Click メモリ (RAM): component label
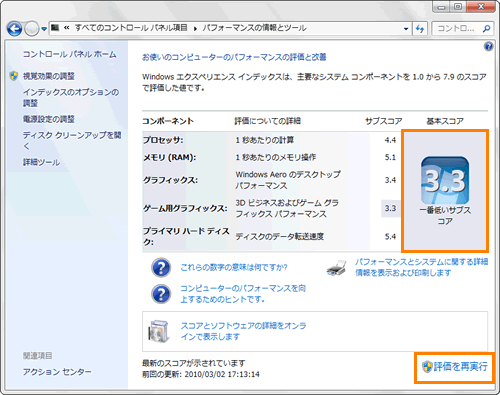Screen dimensions: 500x395 tap(169, 158)
